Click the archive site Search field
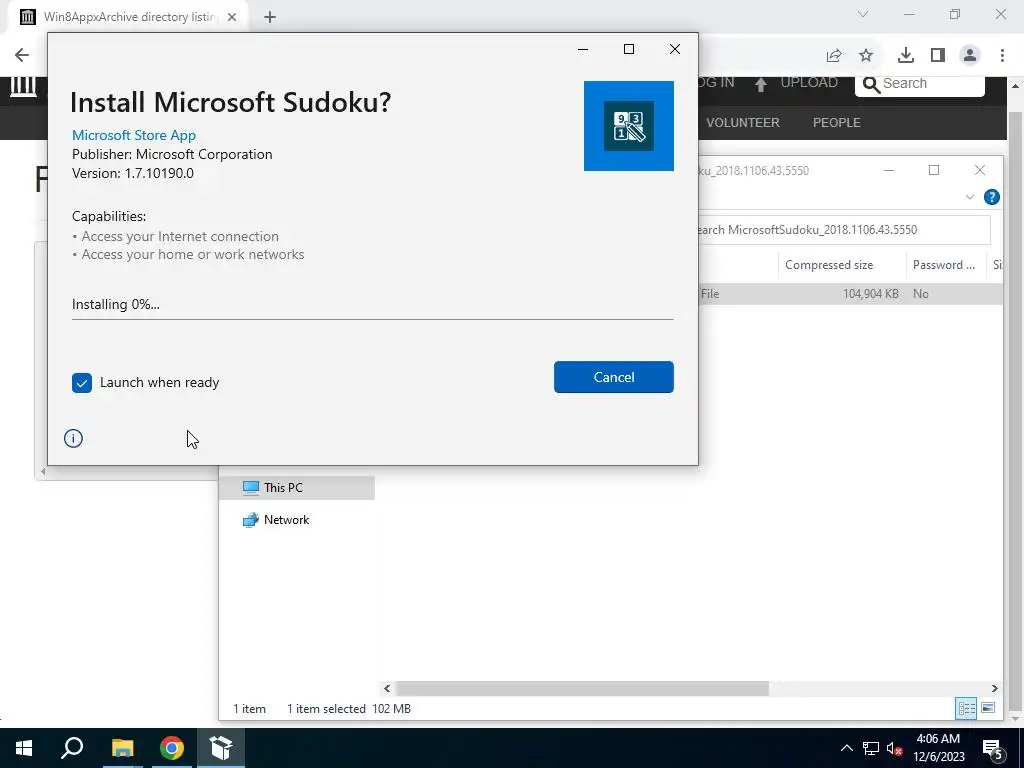Image resolution: width=1024 pixels, height=768 pixels. (920, 84)
